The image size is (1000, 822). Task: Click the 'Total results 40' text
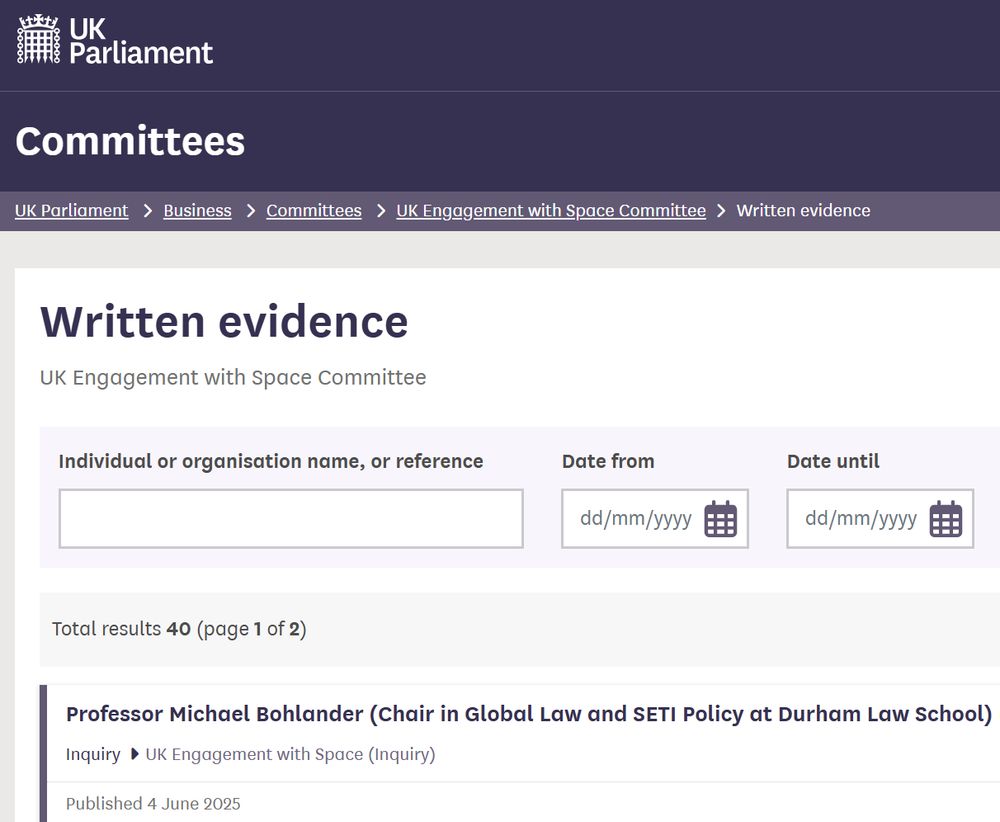121,629
